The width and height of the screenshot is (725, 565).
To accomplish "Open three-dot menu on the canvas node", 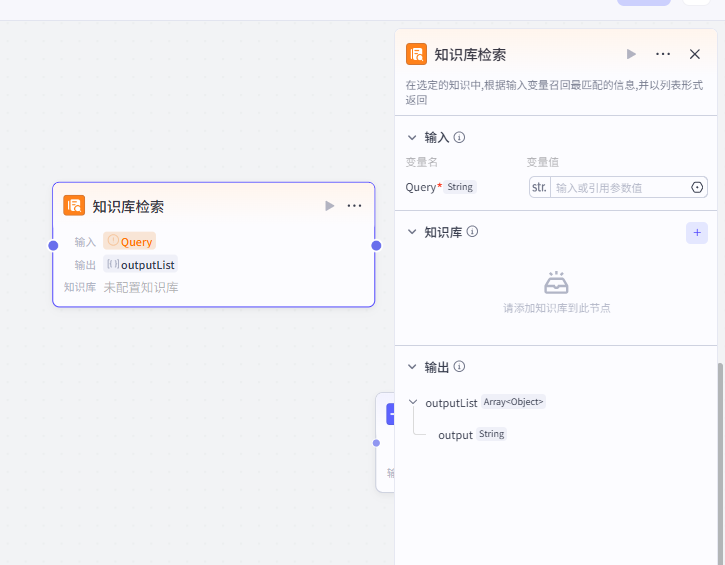I will coord(354,206).
